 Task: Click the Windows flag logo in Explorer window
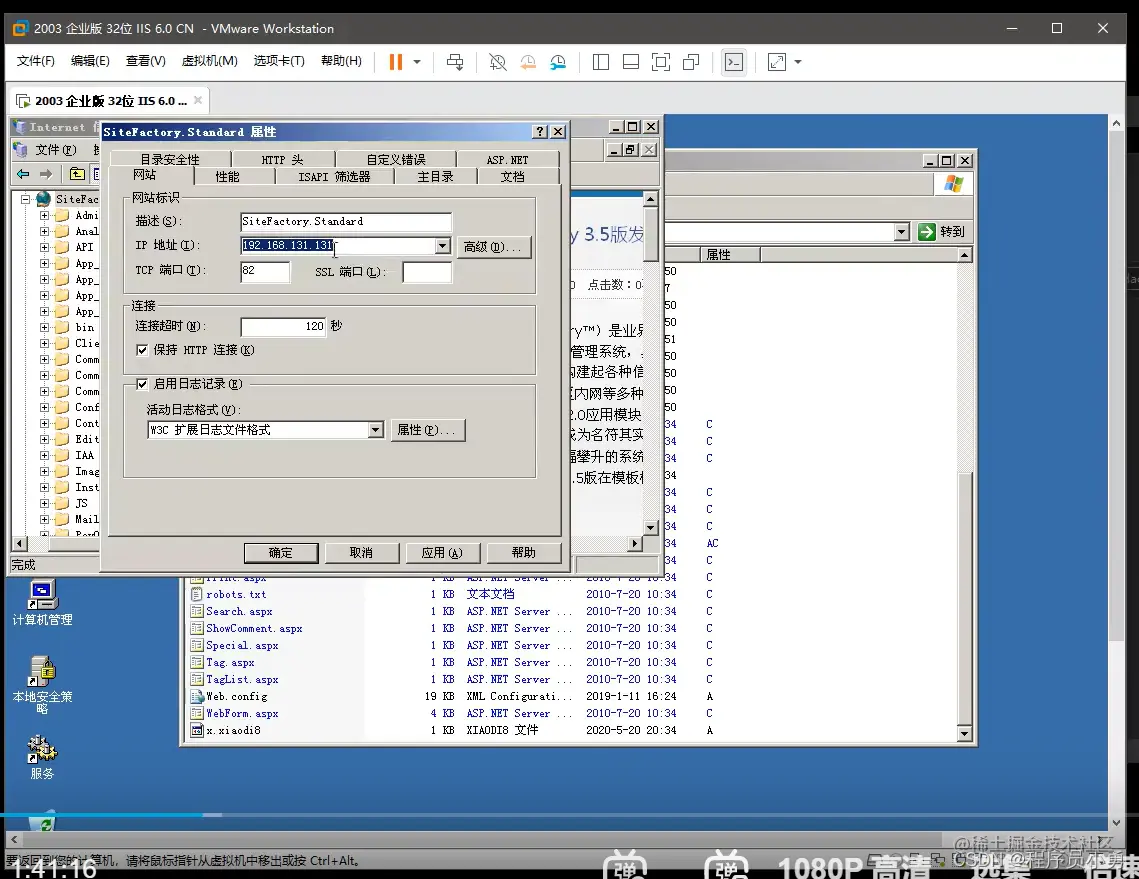click(954, 184)
